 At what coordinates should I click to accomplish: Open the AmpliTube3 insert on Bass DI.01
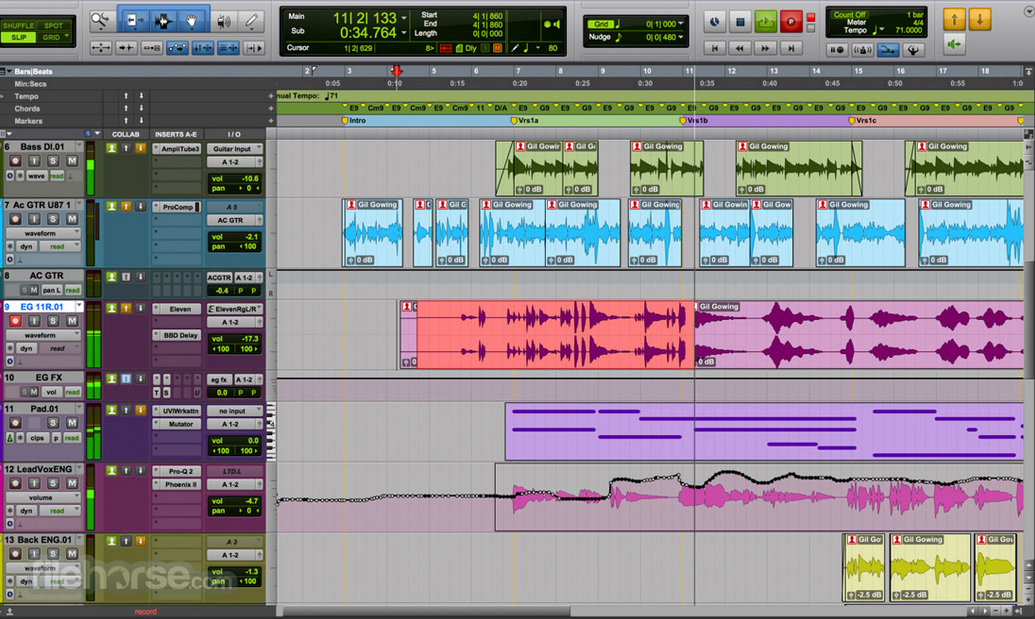[181, 149]
